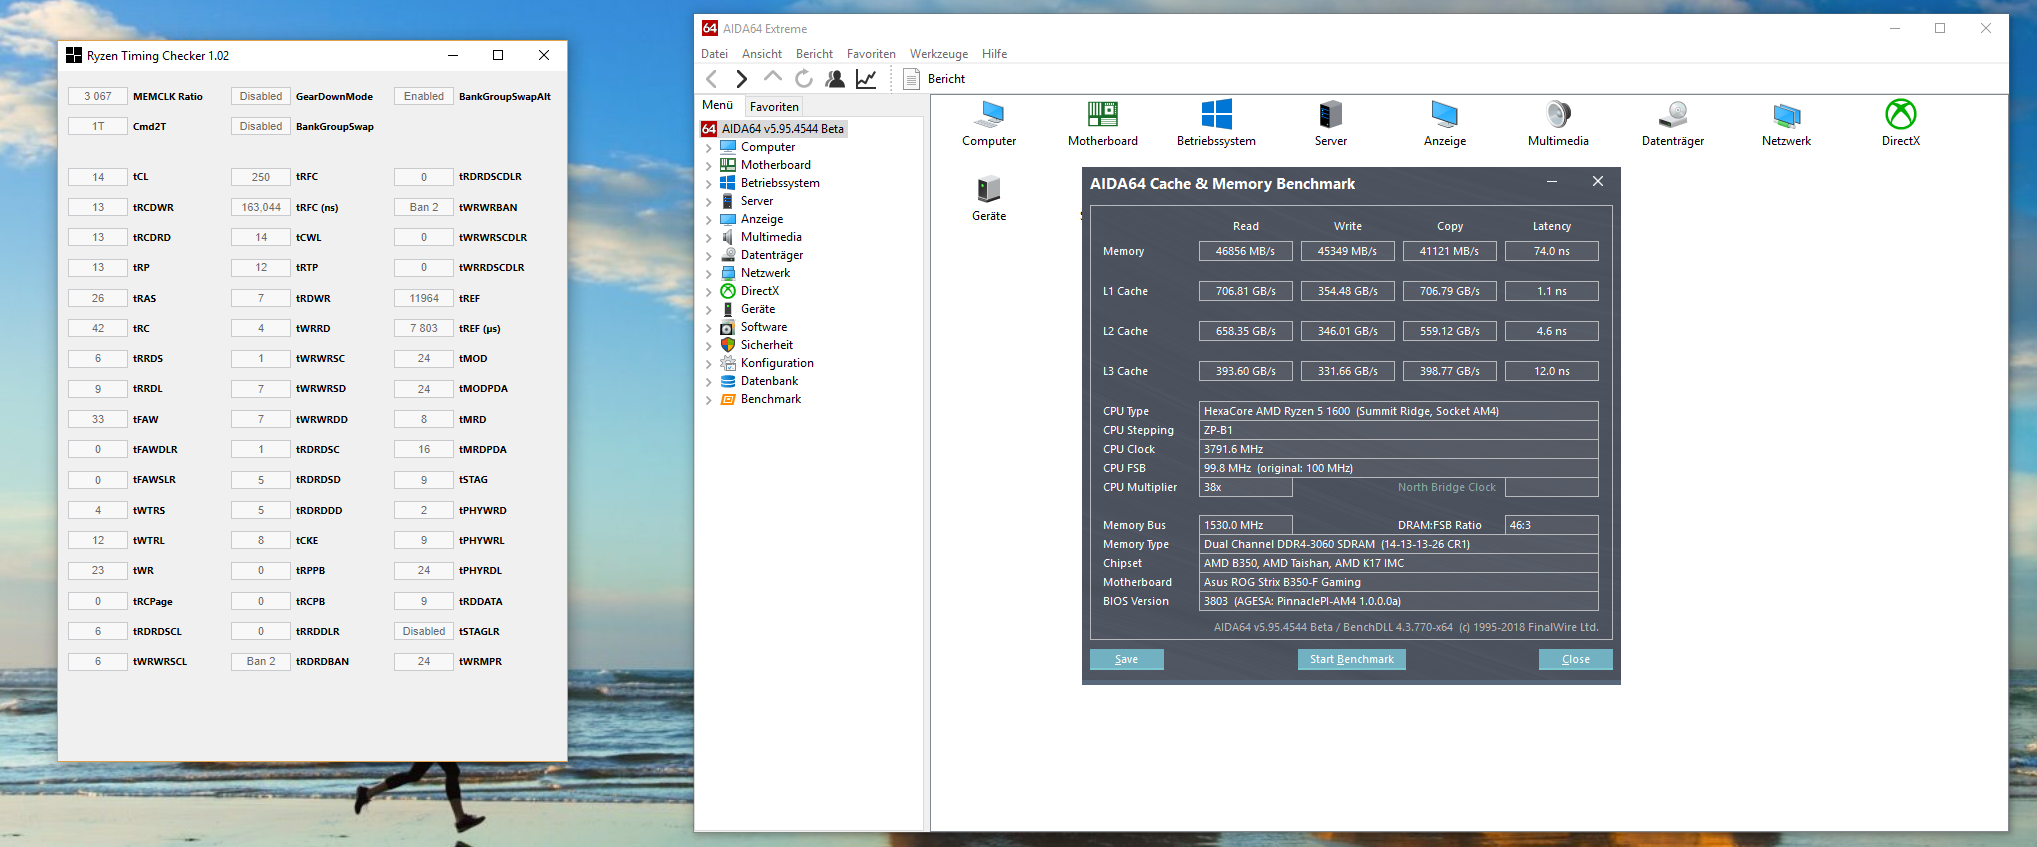Screen dimensions: 2037x847
Task: Open the Ansicht menu
Action: point(762,54)
